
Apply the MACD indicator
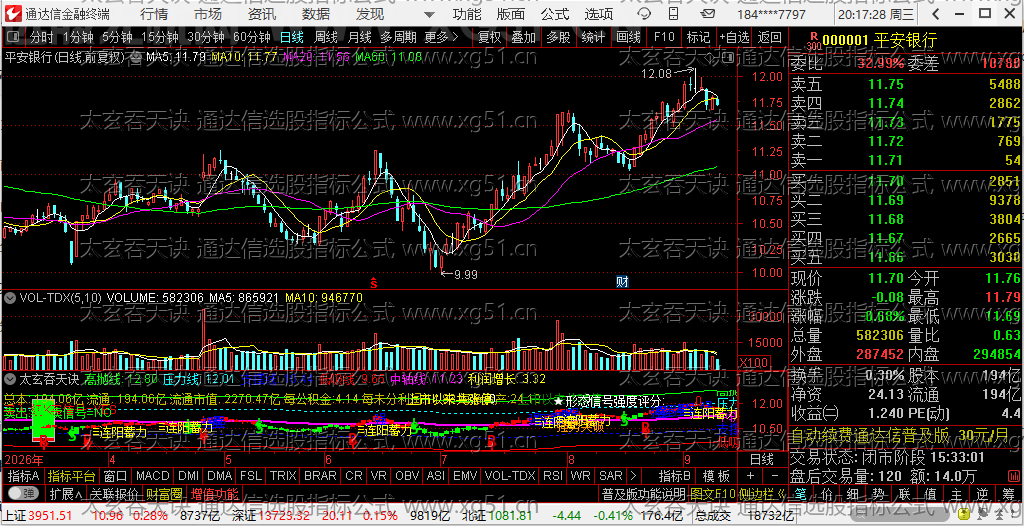(152, 476)
